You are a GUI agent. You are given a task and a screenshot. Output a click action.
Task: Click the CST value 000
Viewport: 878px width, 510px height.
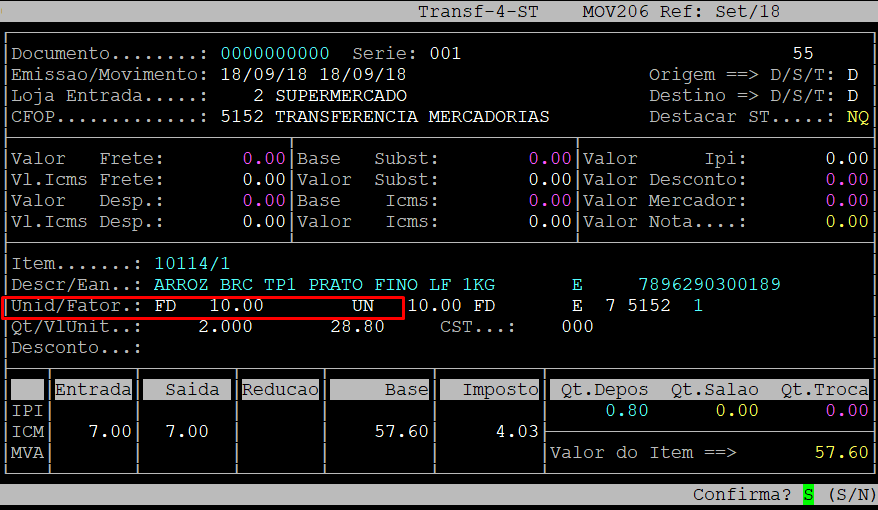tap(576, 327)
